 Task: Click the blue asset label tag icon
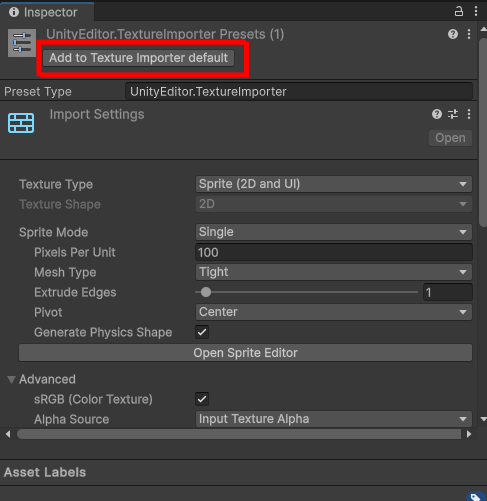(476, 496)
